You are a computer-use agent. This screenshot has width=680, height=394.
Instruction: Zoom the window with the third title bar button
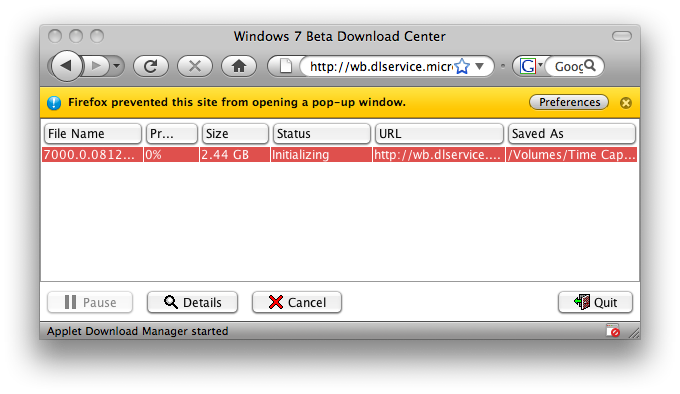97,36
